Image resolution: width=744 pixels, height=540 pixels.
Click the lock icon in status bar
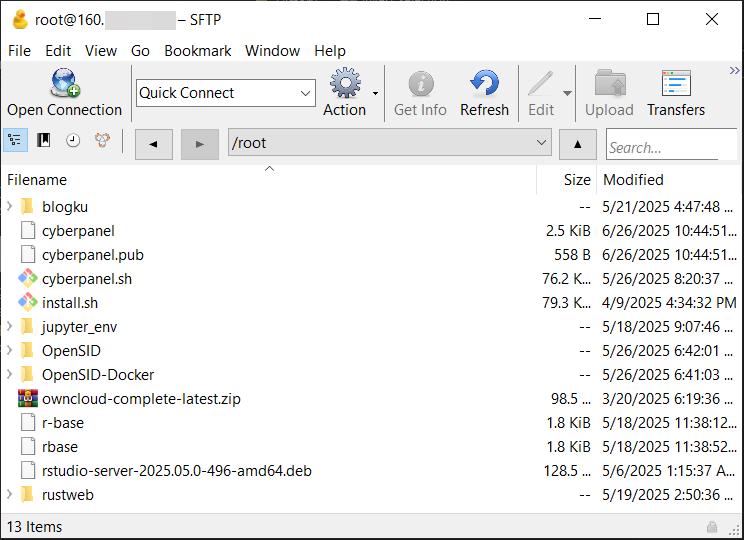point(712,527)
